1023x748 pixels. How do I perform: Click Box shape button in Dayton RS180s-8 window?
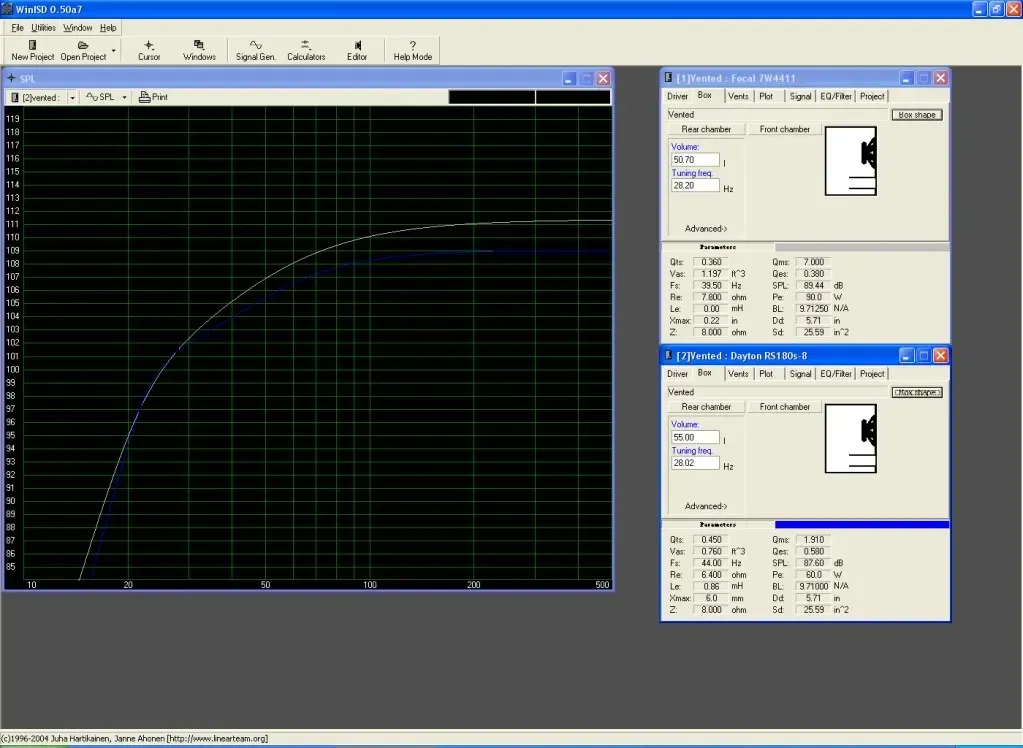[917, 392]
